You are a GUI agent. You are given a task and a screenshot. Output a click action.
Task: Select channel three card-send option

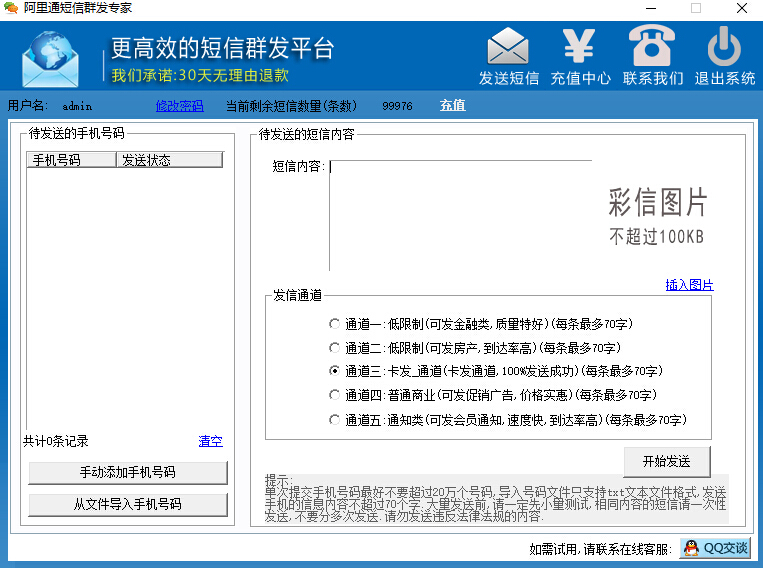pyautogui.click(x=334, y=371)
